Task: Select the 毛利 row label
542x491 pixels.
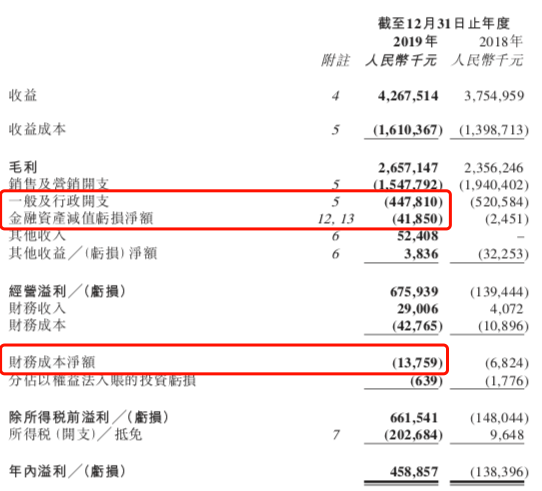Action: (x=23, y=167)
